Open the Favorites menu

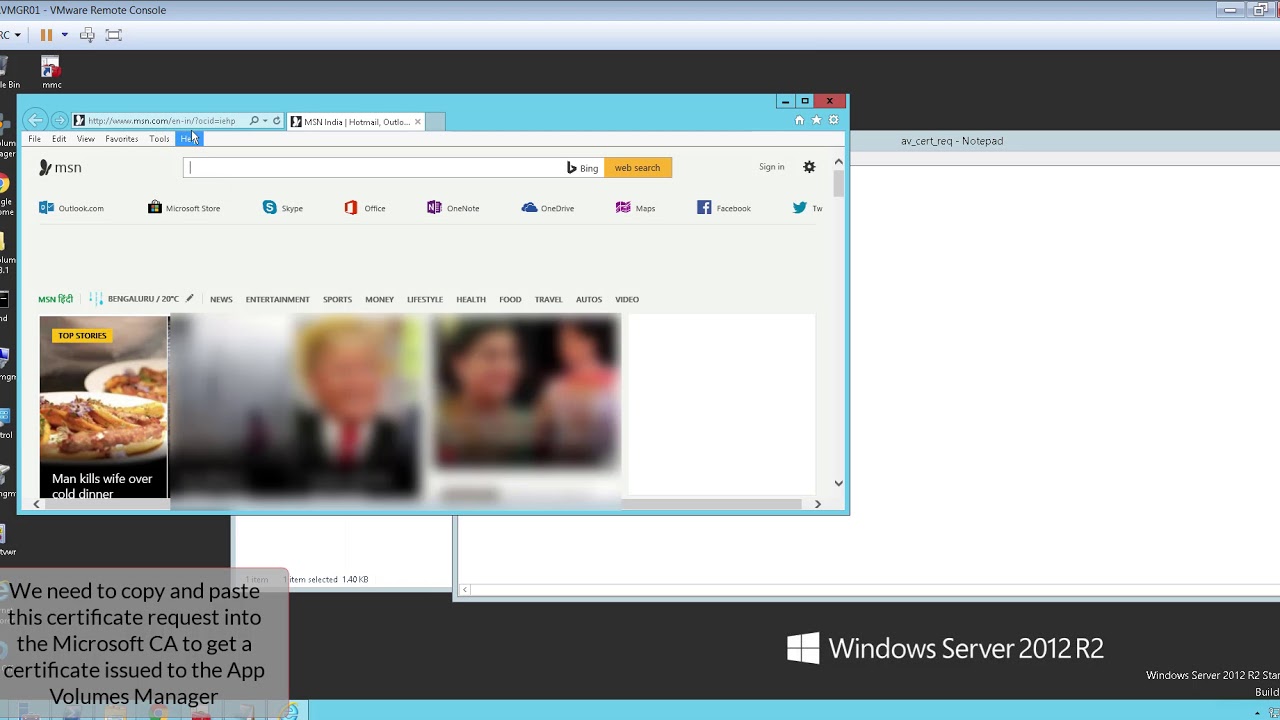[122, 139]
